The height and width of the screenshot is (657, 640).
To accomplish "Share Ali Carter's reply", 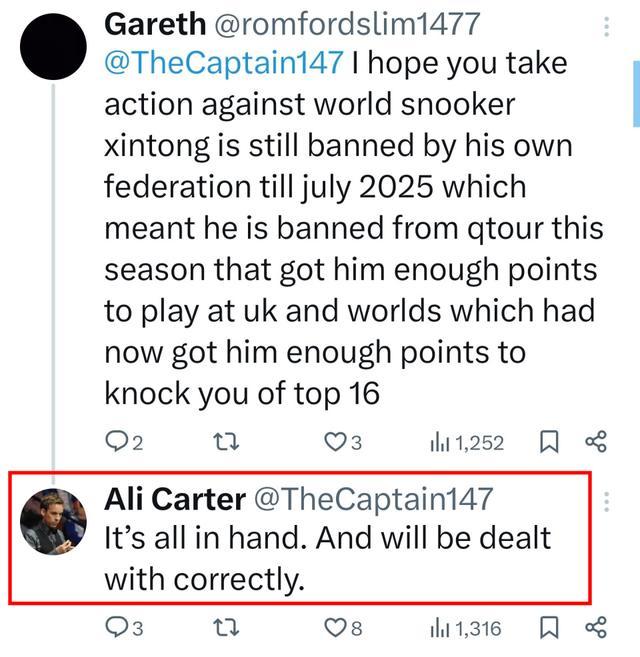I will (x=595, y=628).
